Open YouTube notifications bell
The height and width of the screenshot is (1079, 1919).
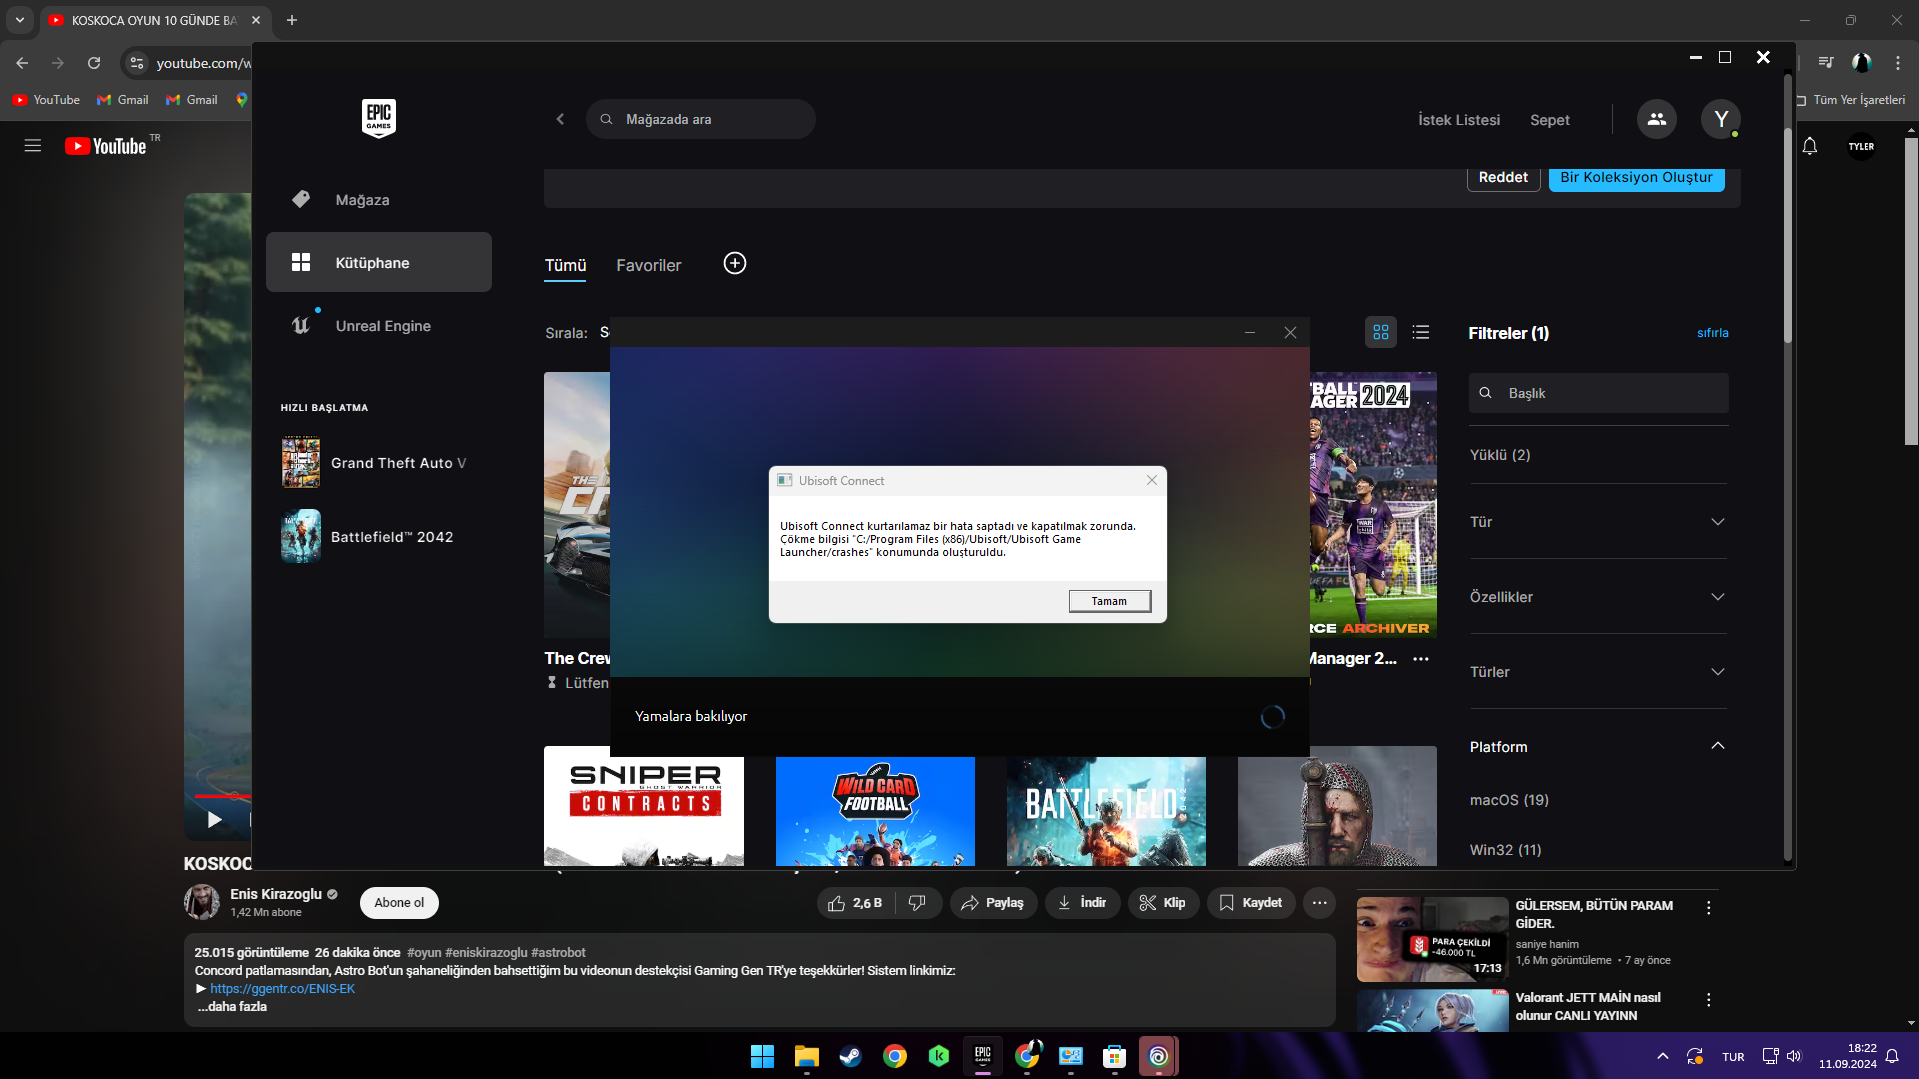pos(1810,146)
